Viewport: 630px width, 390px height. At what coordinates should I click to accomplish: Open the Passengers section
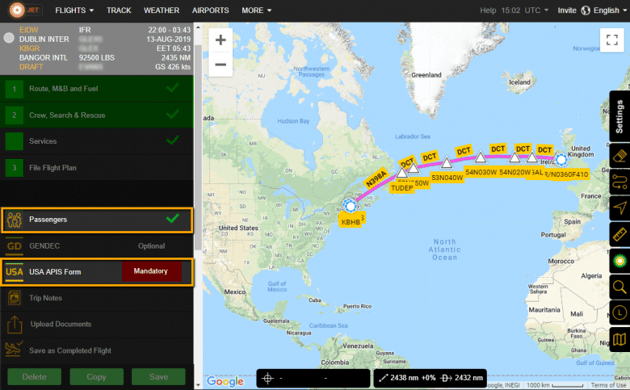(97, 220)
